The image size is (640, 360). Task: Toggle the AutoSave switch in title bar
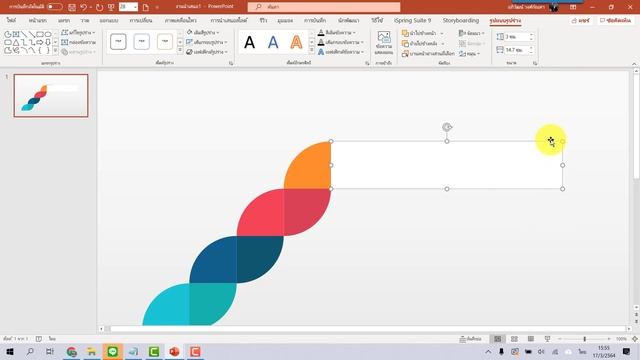pyautogui.click(x=55, y=7)
